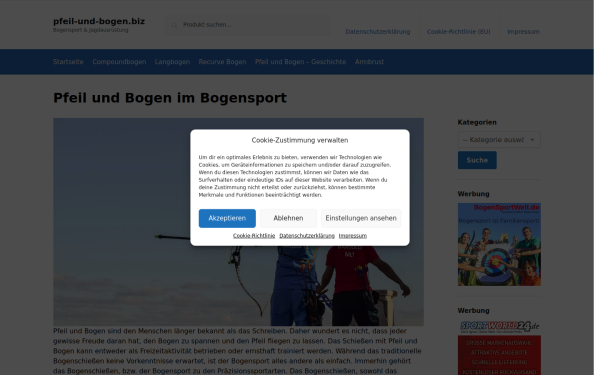The height and width of the screenshot is (375, 600).
Task: Click the search magnifier icon
Action: click(x=174, y=25)
